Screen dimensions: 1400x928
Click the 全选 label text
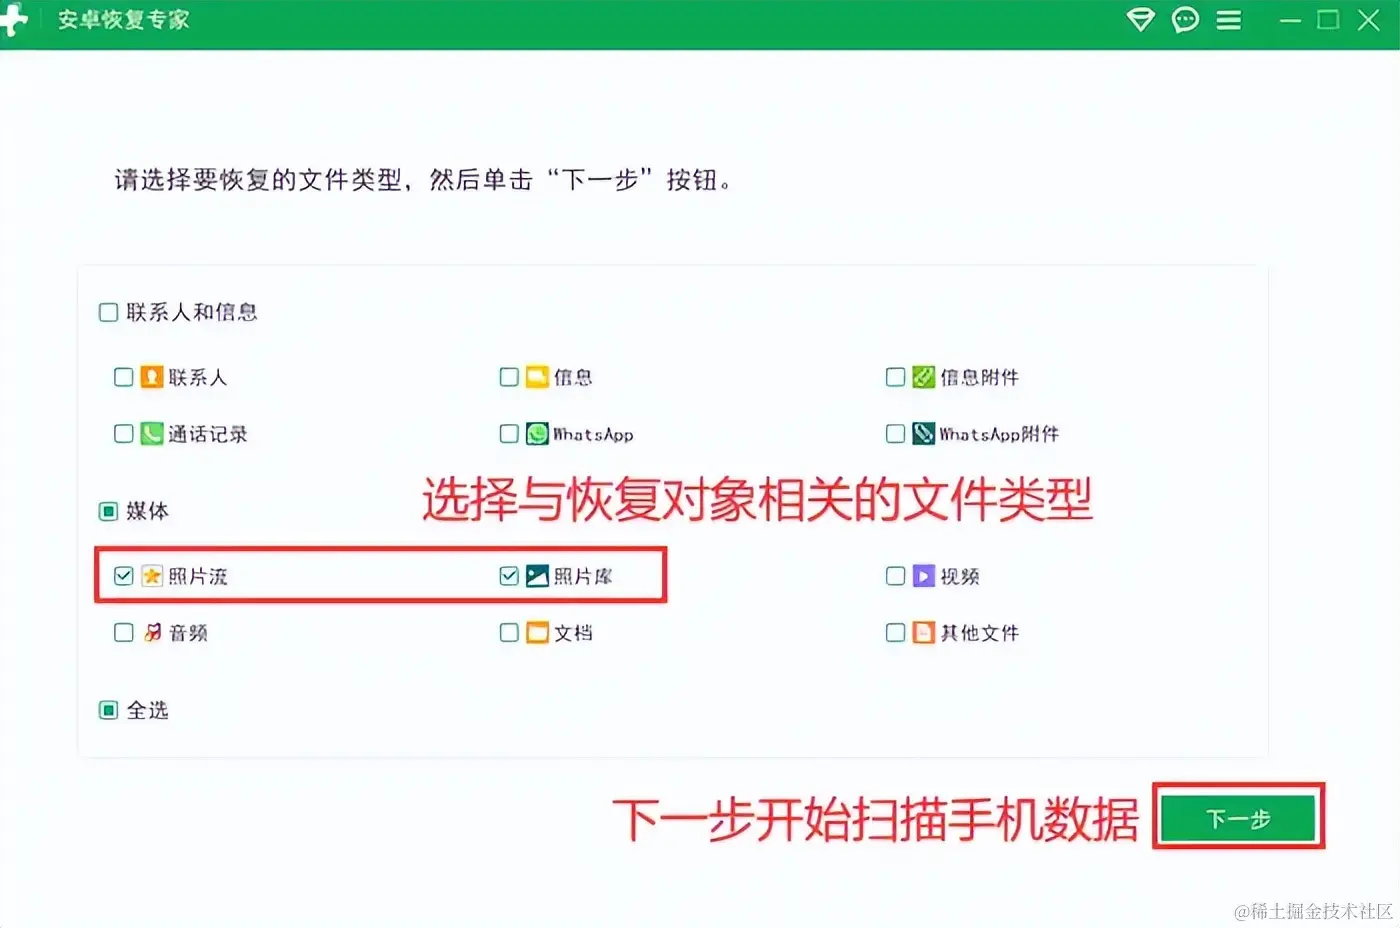point(148,711)
